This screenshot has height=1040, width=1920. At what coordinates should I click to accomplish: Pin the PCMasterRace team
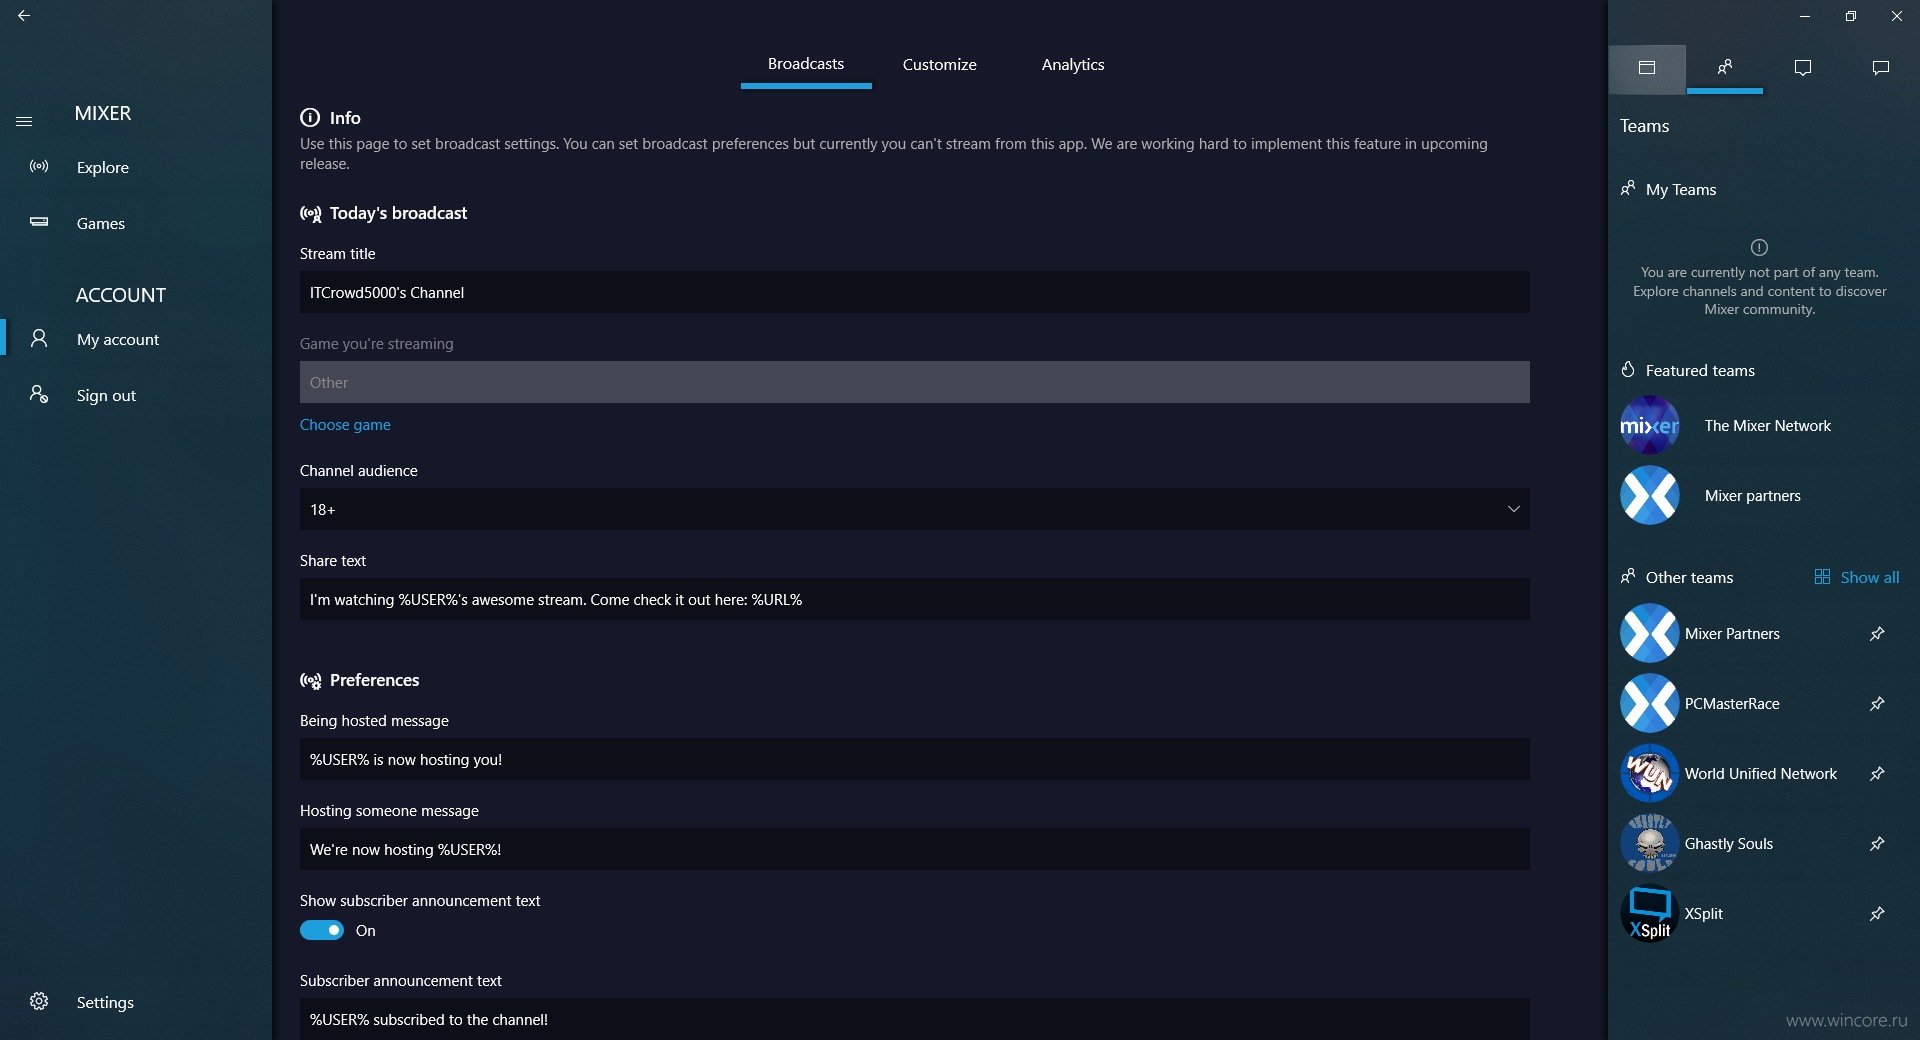(1877, 703)
